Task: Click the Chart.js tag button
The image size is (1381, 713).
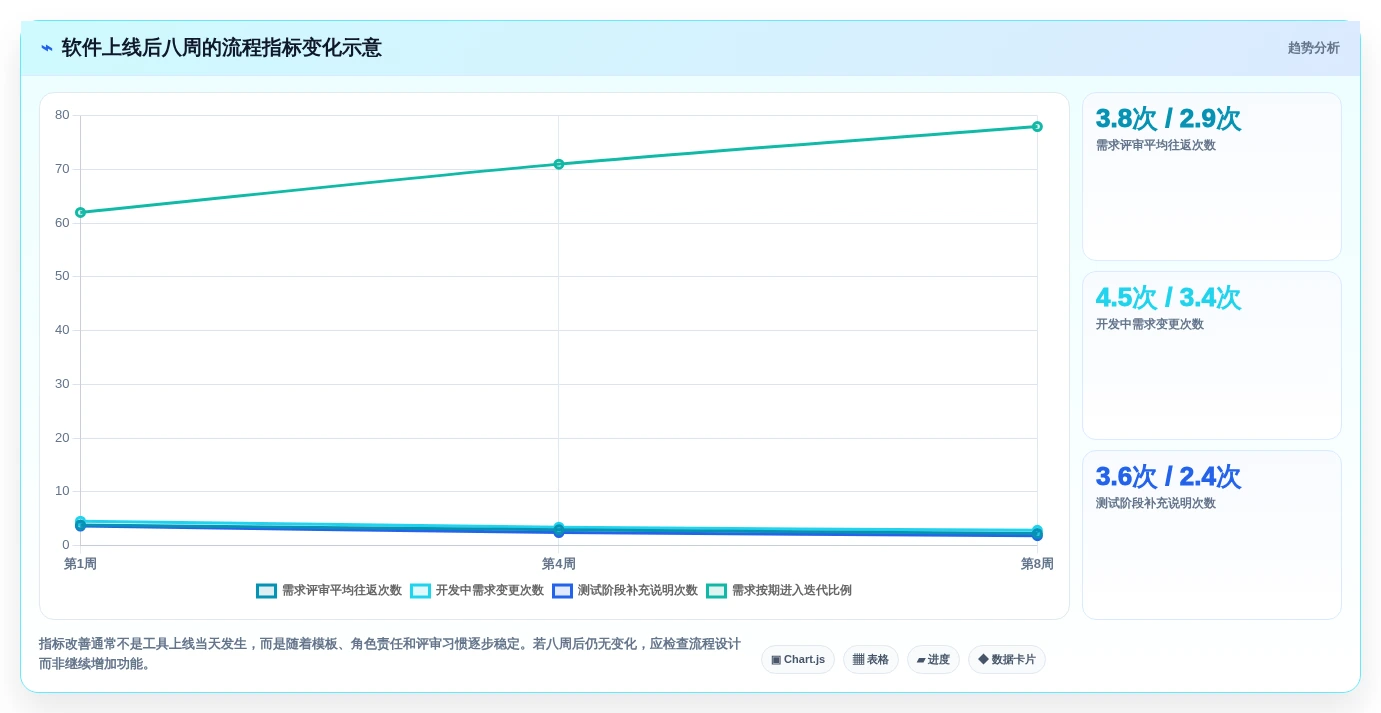Action: coord(798,660)
